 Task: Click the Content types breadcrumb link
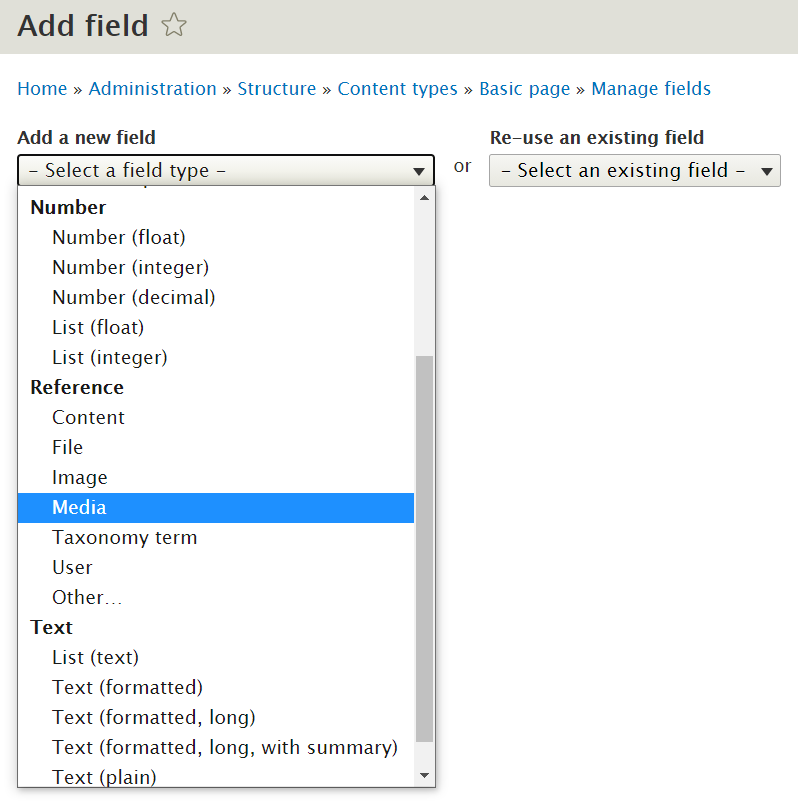[397, 89]
